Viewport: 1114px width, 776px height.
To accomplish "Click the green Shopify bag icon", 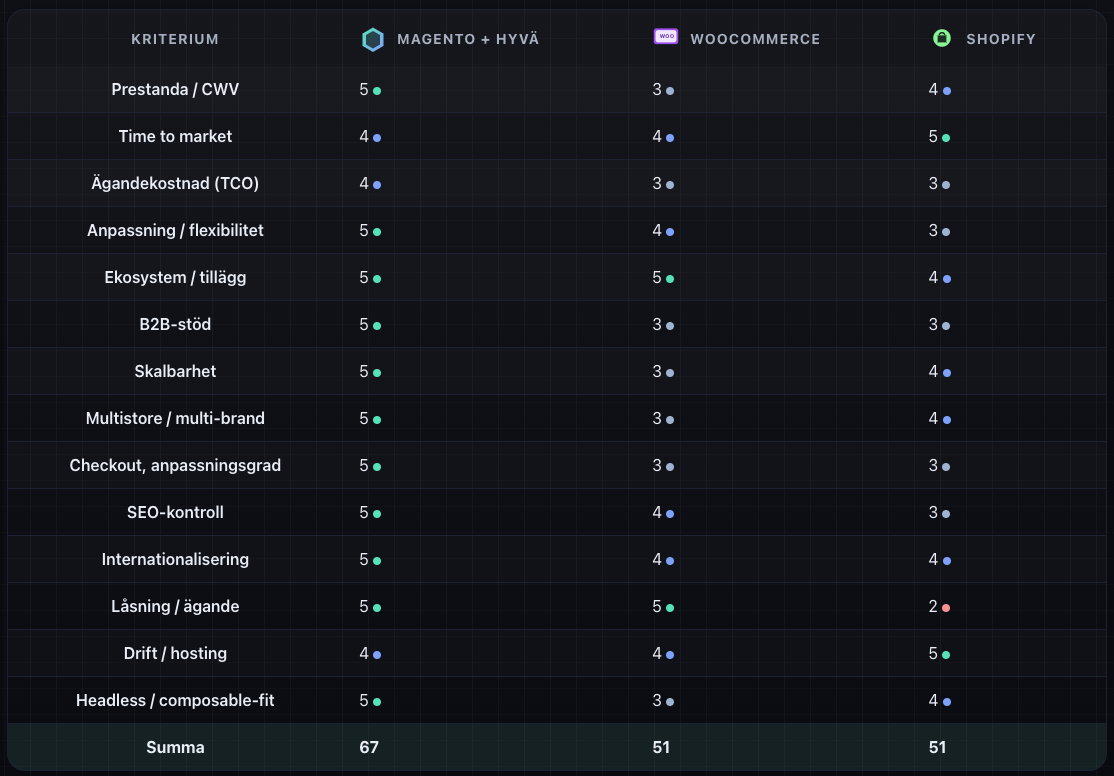I will (941, 38).
